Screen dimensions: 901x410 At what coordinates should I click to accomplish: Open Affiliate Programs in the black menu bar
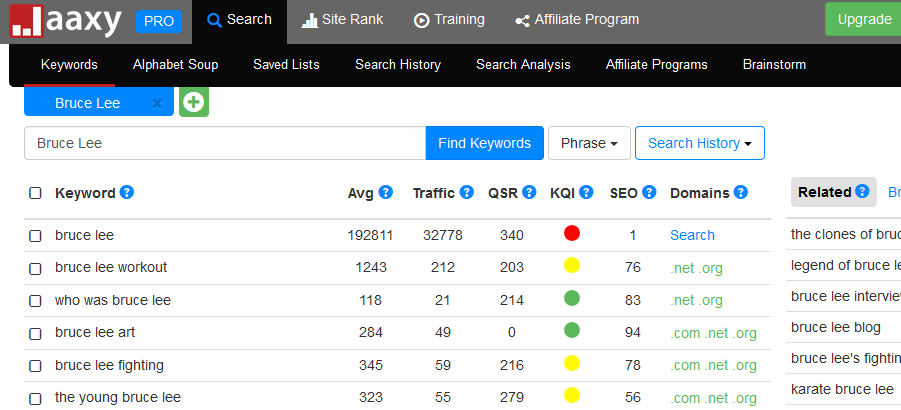coord(656,64)
